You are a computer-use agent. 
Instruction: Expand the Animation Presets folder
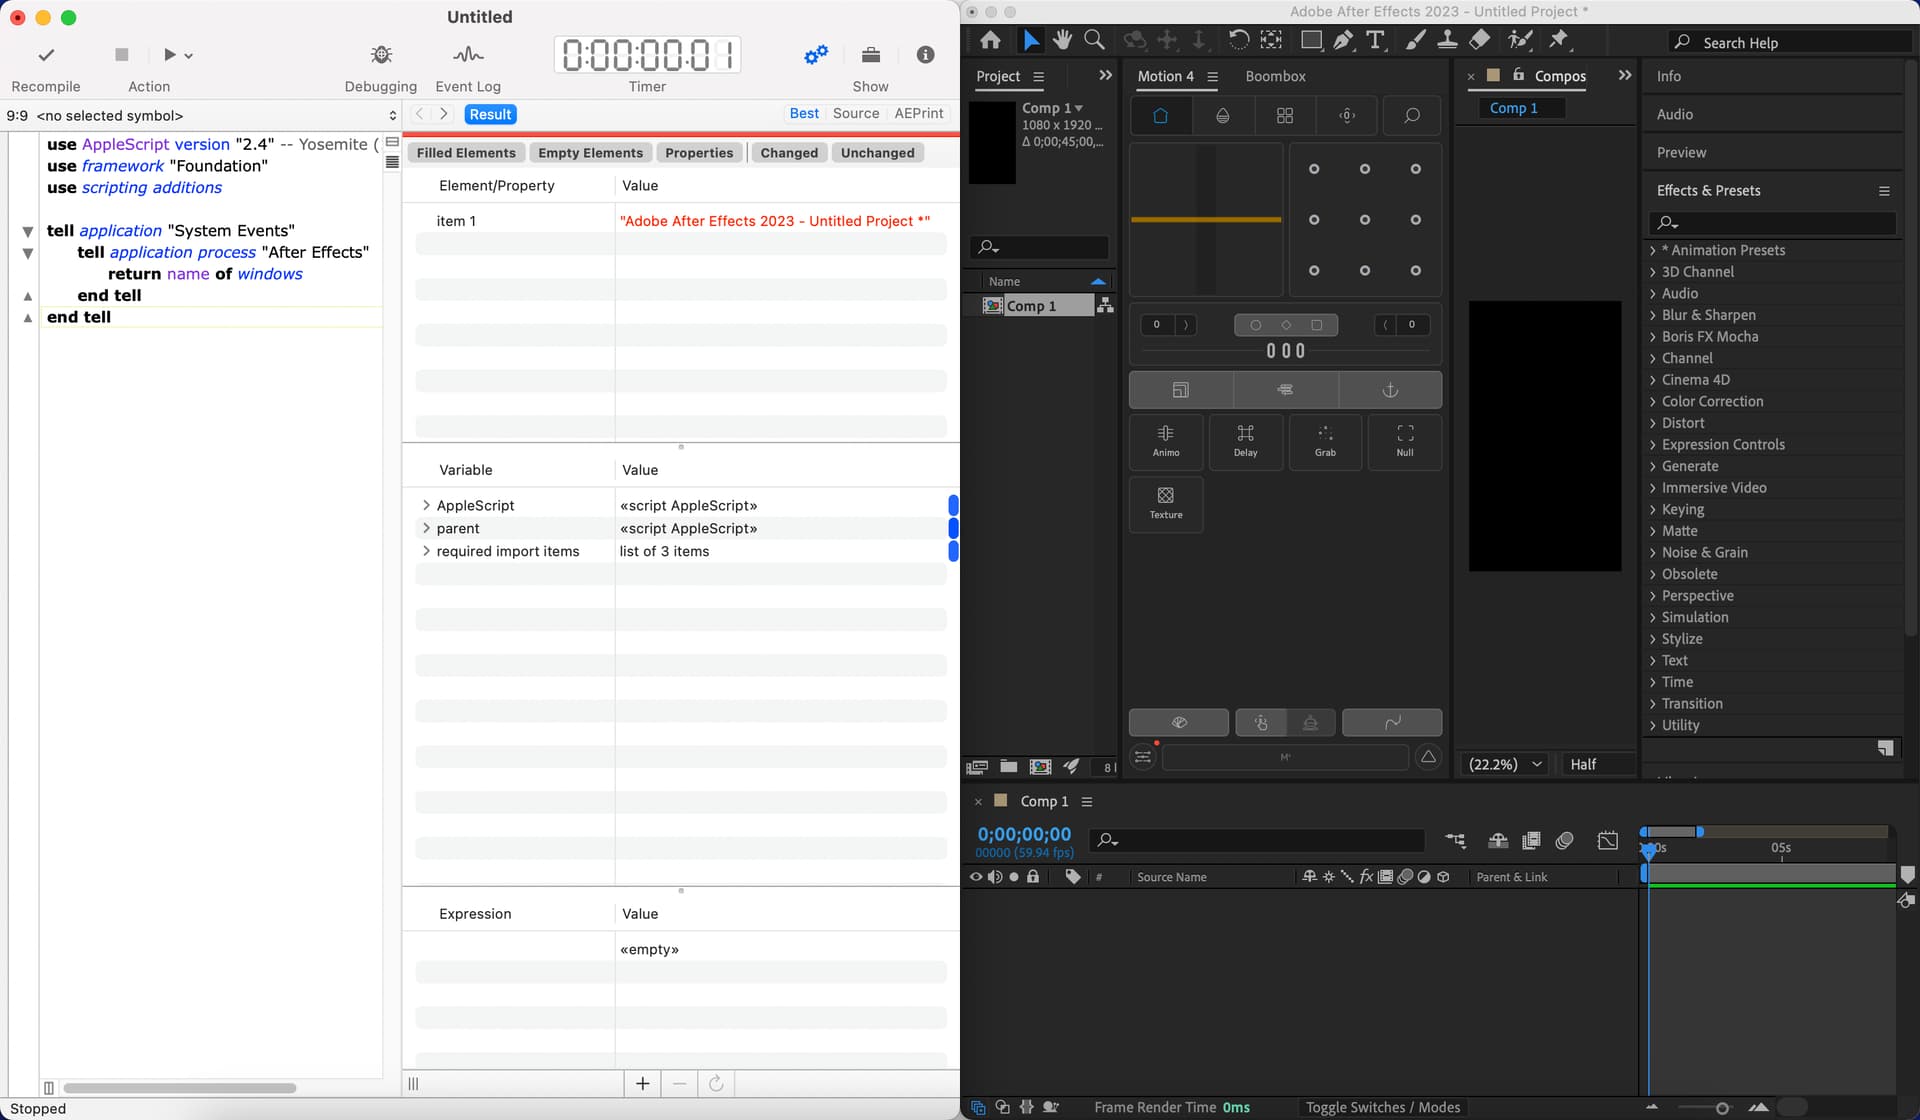click(1652, 250)
